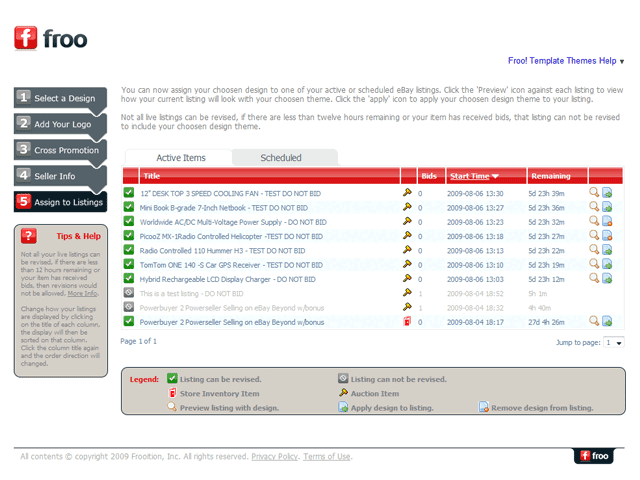Go to step 3 Cross Promotion

pos(60,150)
